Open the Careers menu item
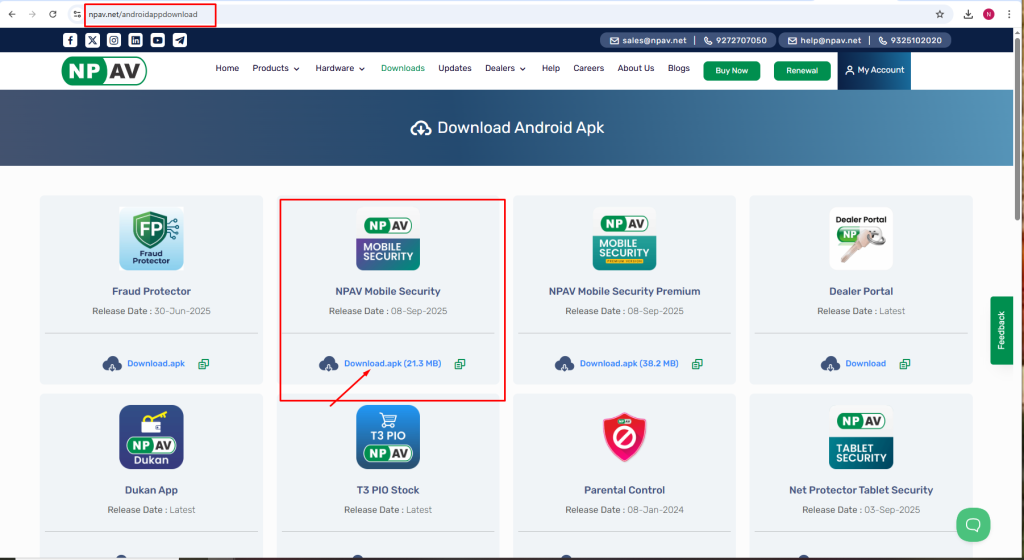The width and height of the screenshot is (1024, 560). point(588,69)
